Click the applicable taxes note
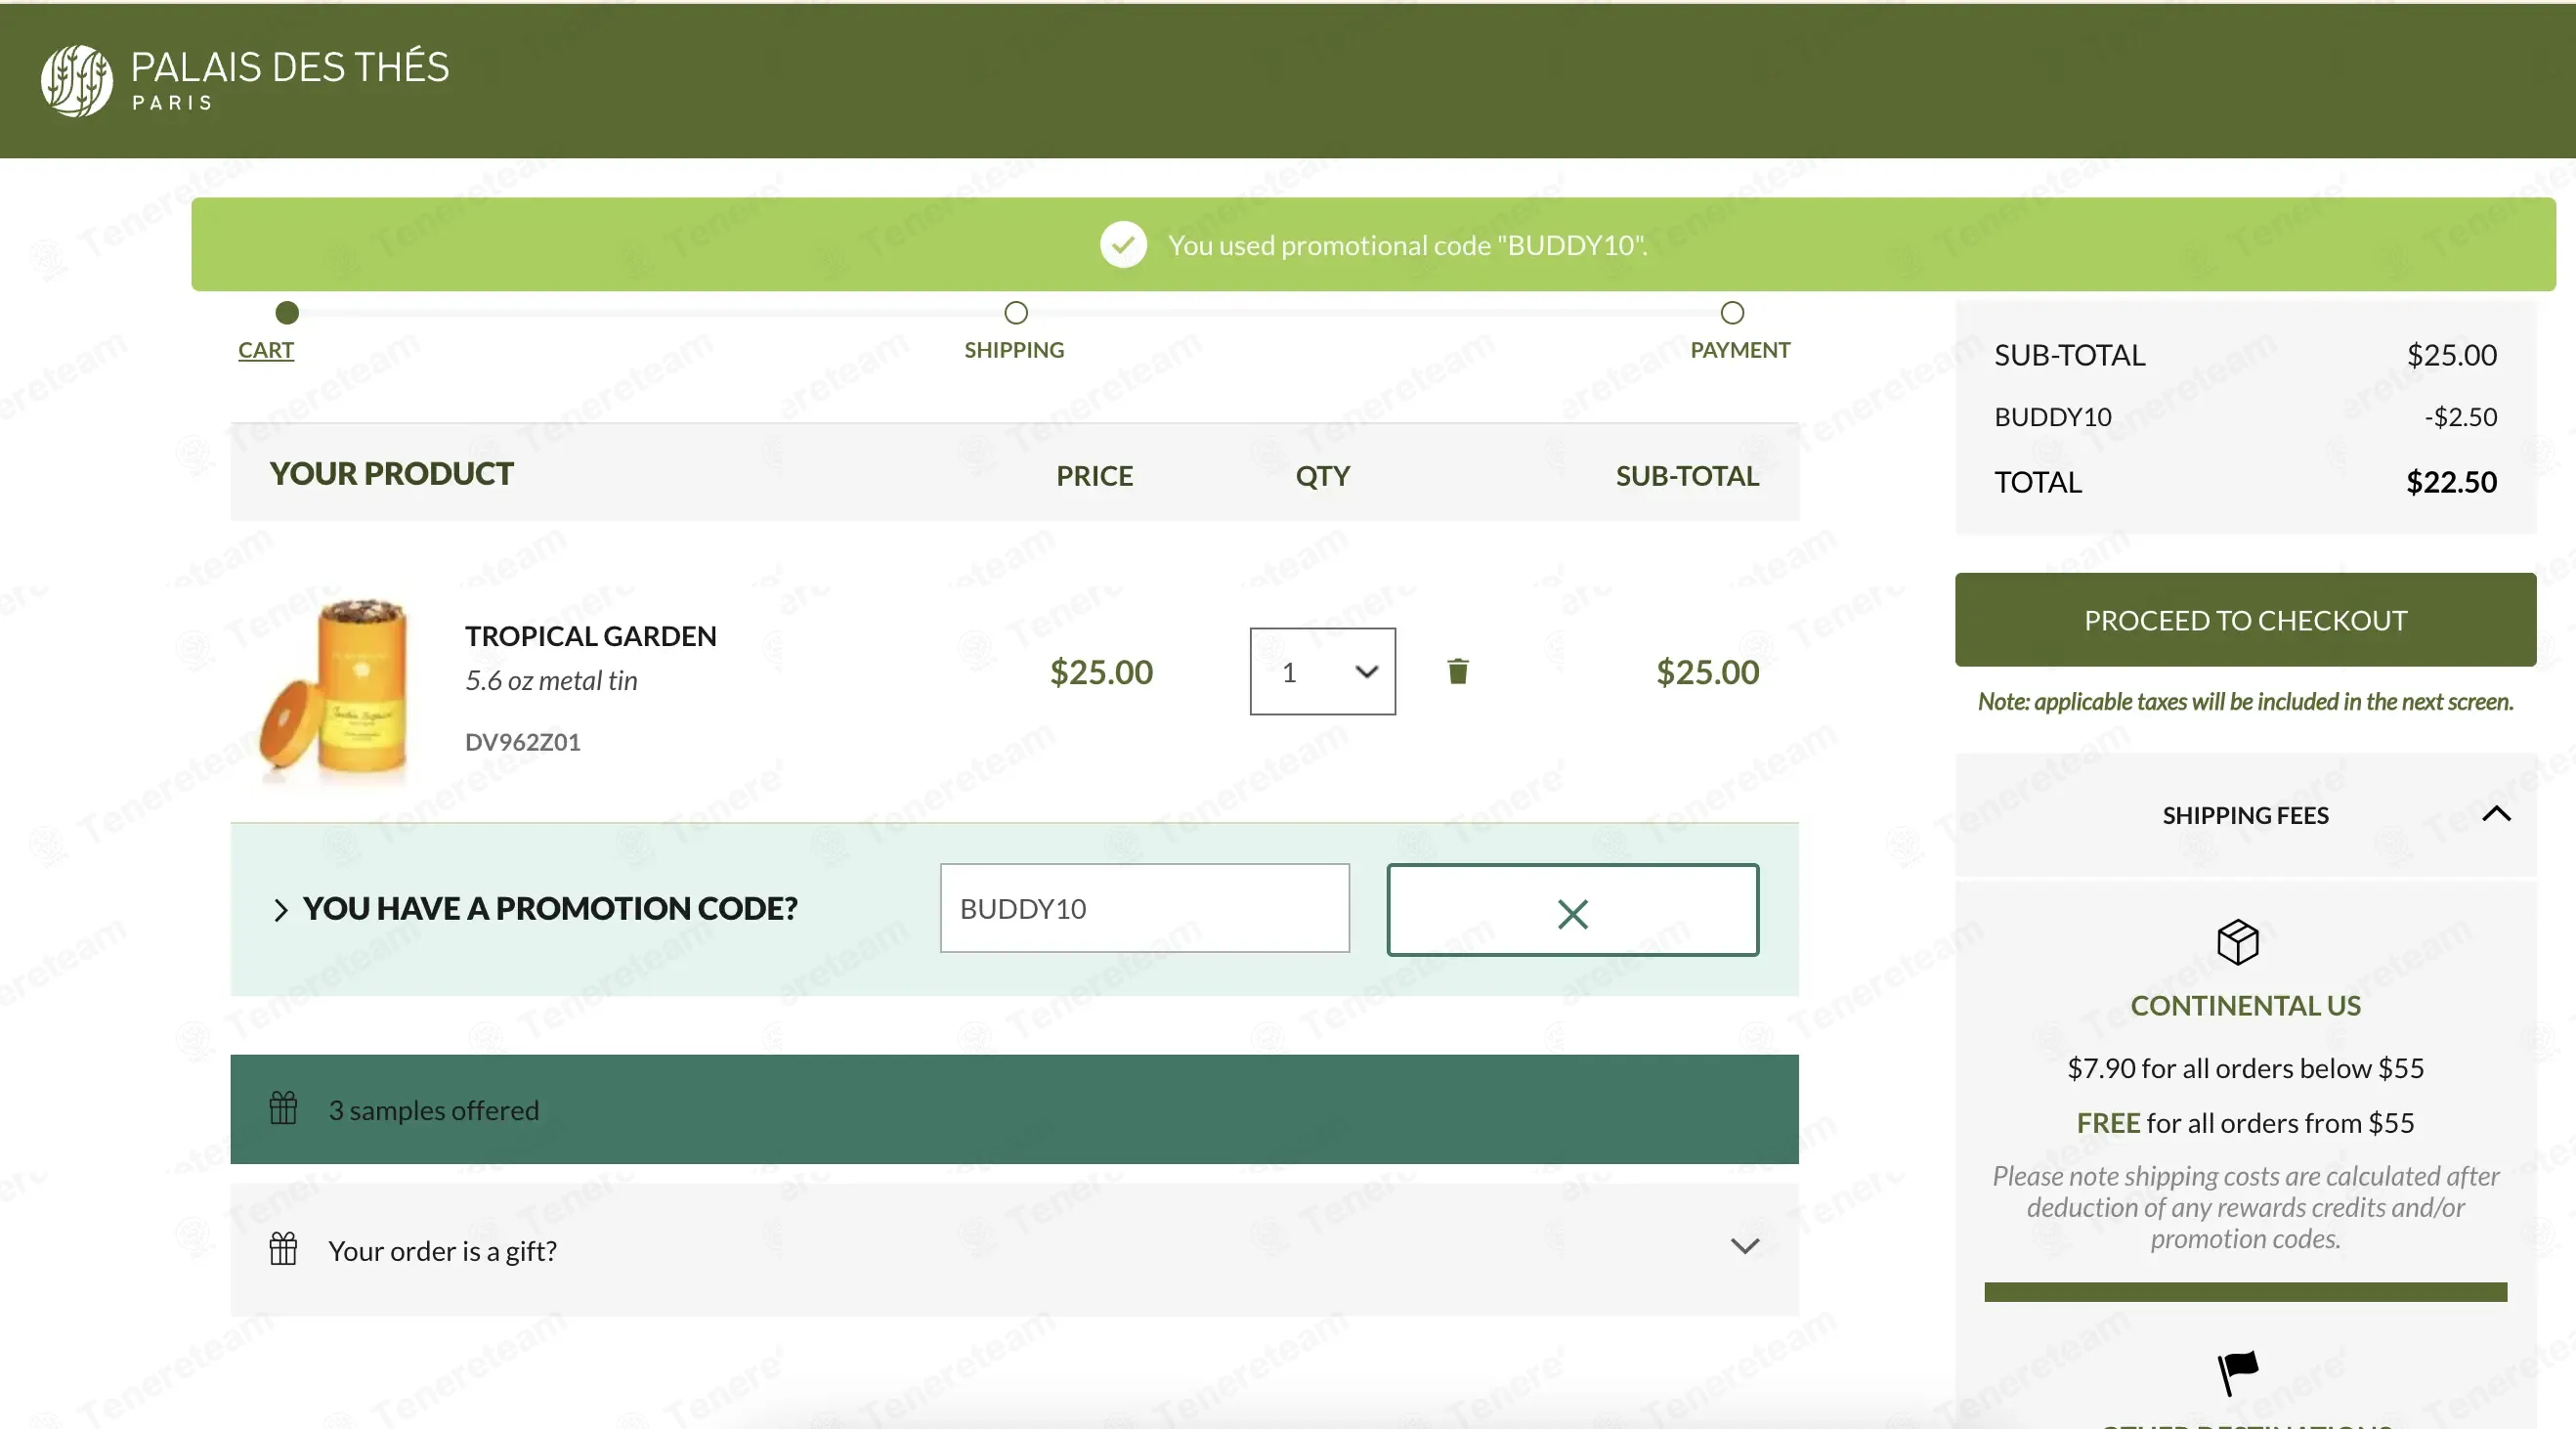Image resolution: width=2576 pixels, height=1429 pixels. [2245, 702]
